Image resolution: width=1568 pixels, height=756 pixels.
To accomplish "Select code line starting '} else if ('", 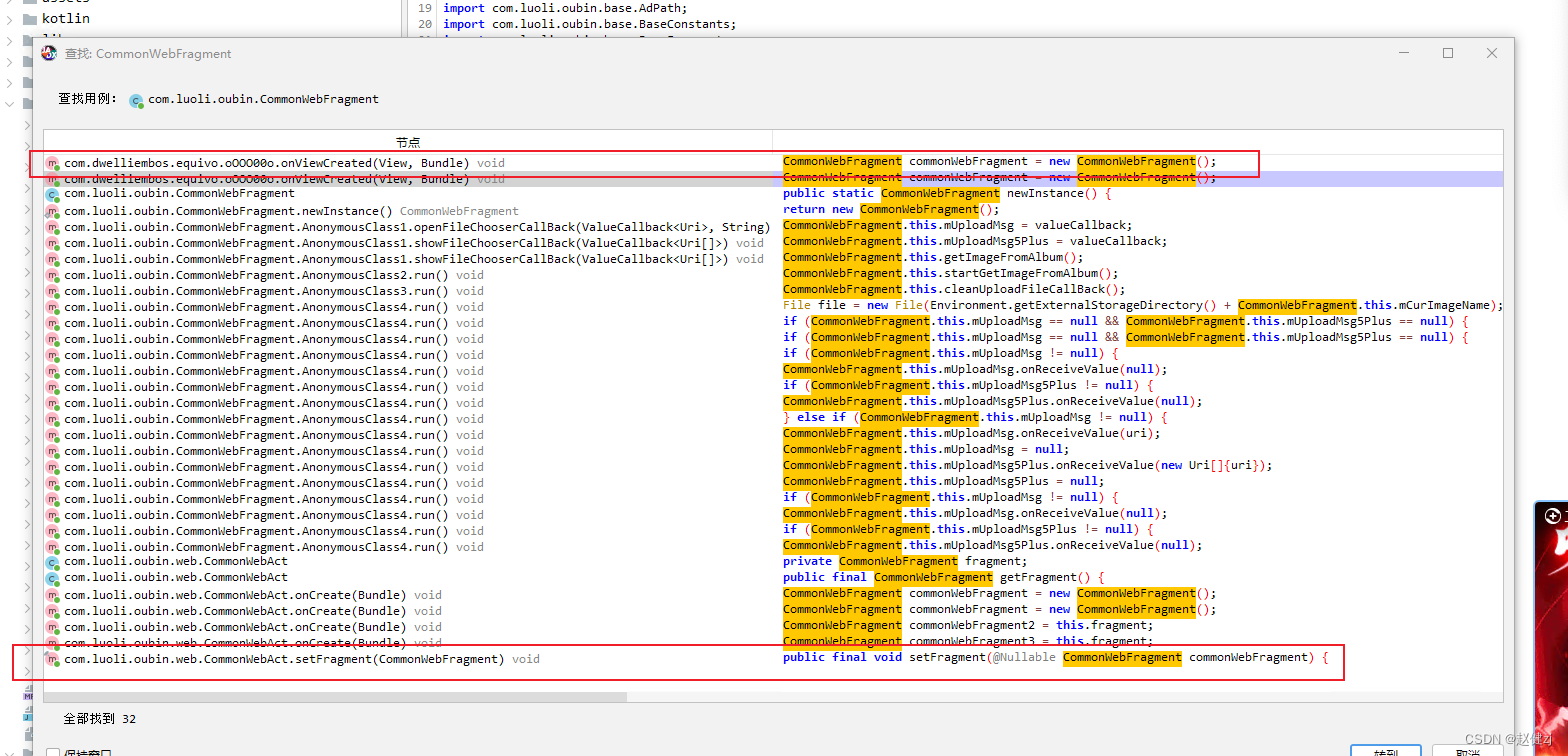I will click(975, 417).
